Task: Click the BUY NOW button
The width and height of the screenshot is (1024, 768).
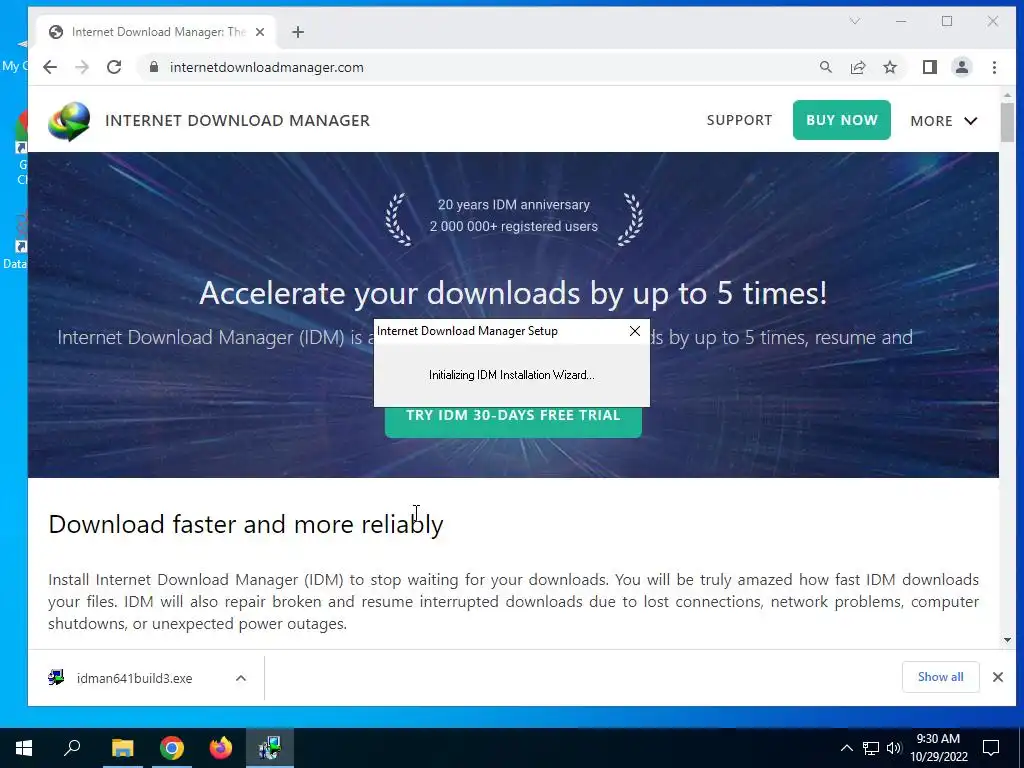Action: 842,120
